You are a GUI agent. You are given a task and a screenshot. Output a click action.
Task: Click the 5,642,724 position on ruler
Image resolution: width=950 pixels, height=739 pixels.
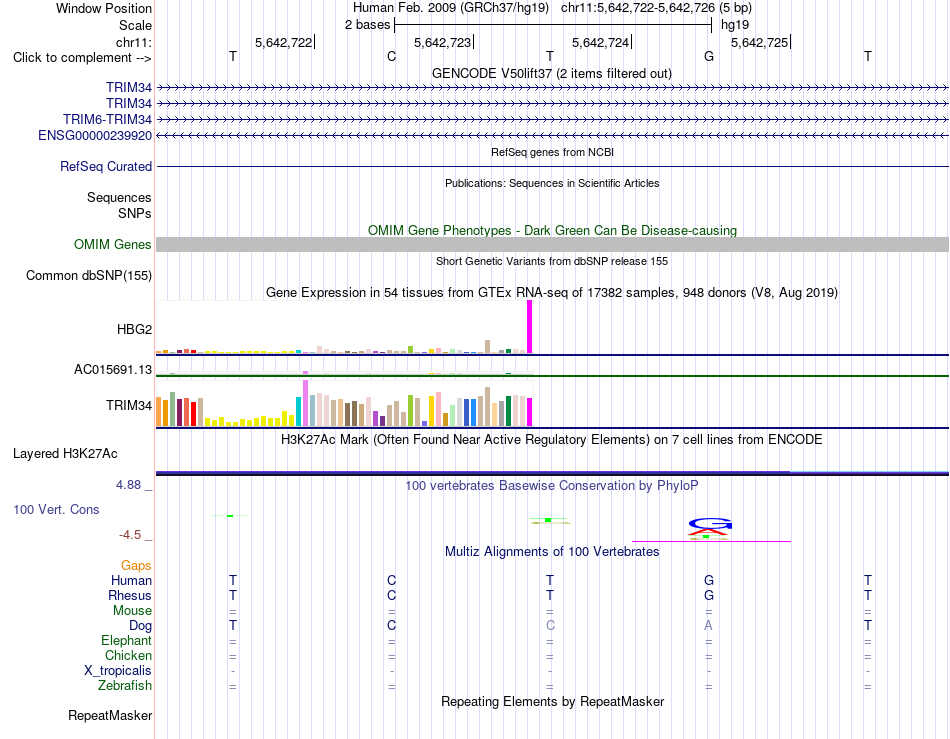point(601,42)
